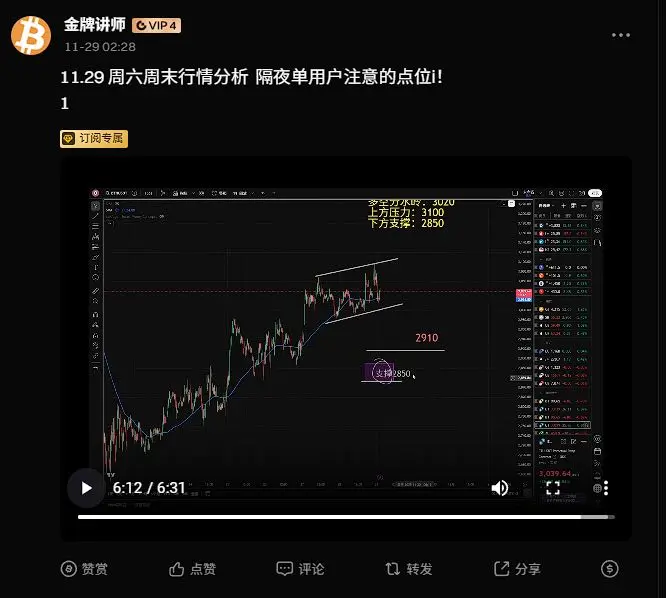Click the chart video thumbnail

(x=346, y=348)
